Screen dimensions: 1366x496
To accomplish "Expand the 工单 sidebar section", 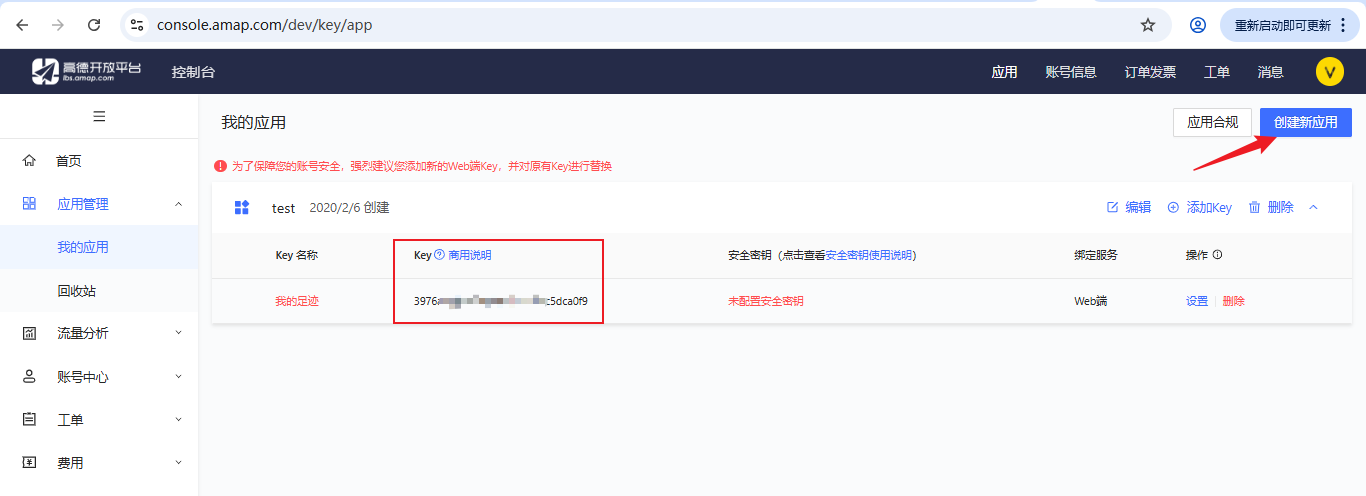I will pos(178,419).
